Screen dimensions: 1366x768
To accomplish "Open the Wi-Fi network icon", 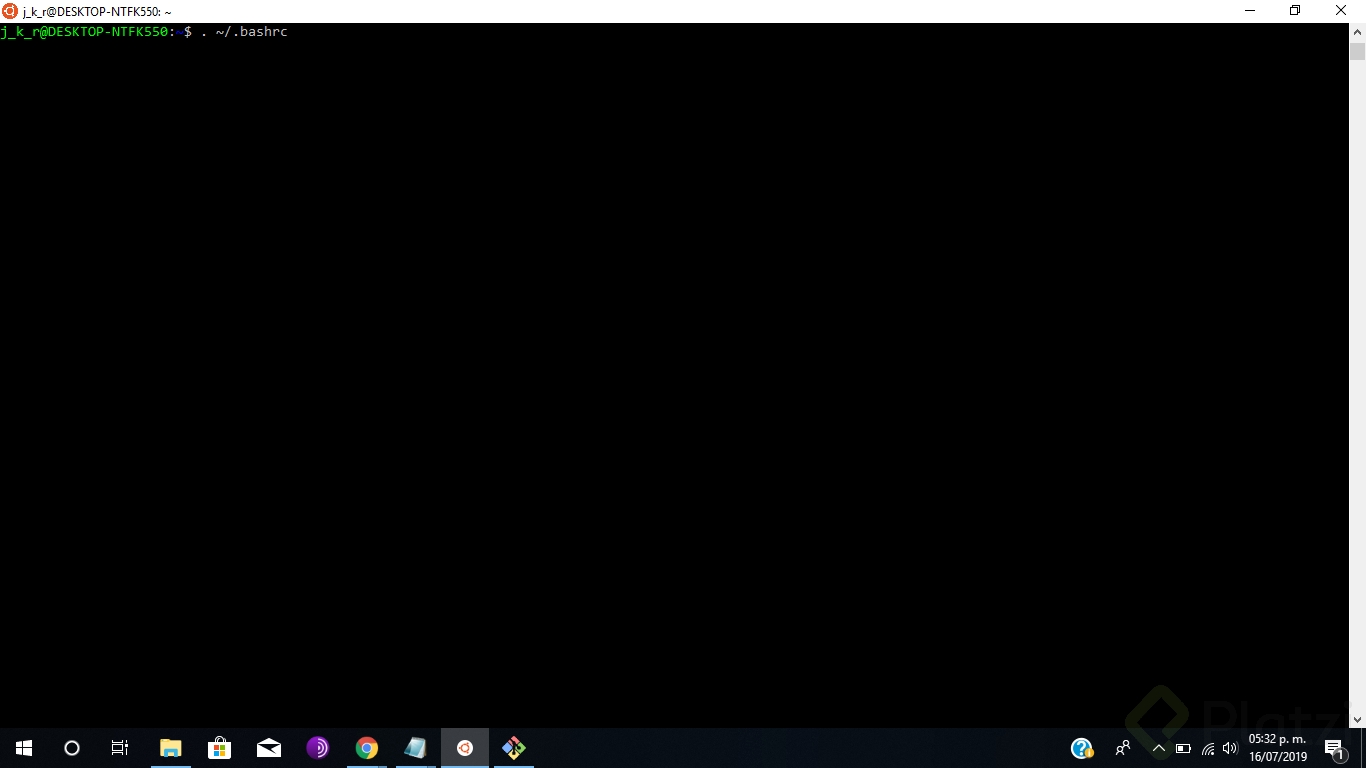I will 1208,748.
